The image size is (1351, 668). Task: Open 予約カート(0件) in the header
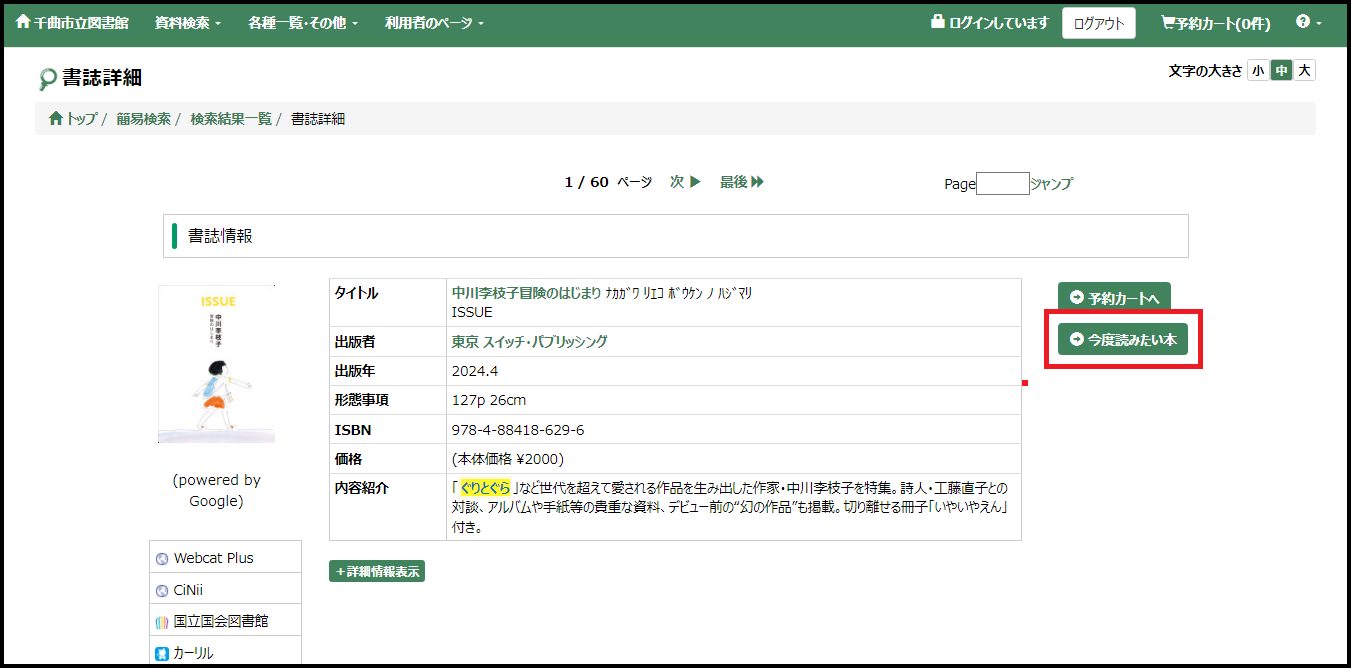click(x=1215, y=23)
